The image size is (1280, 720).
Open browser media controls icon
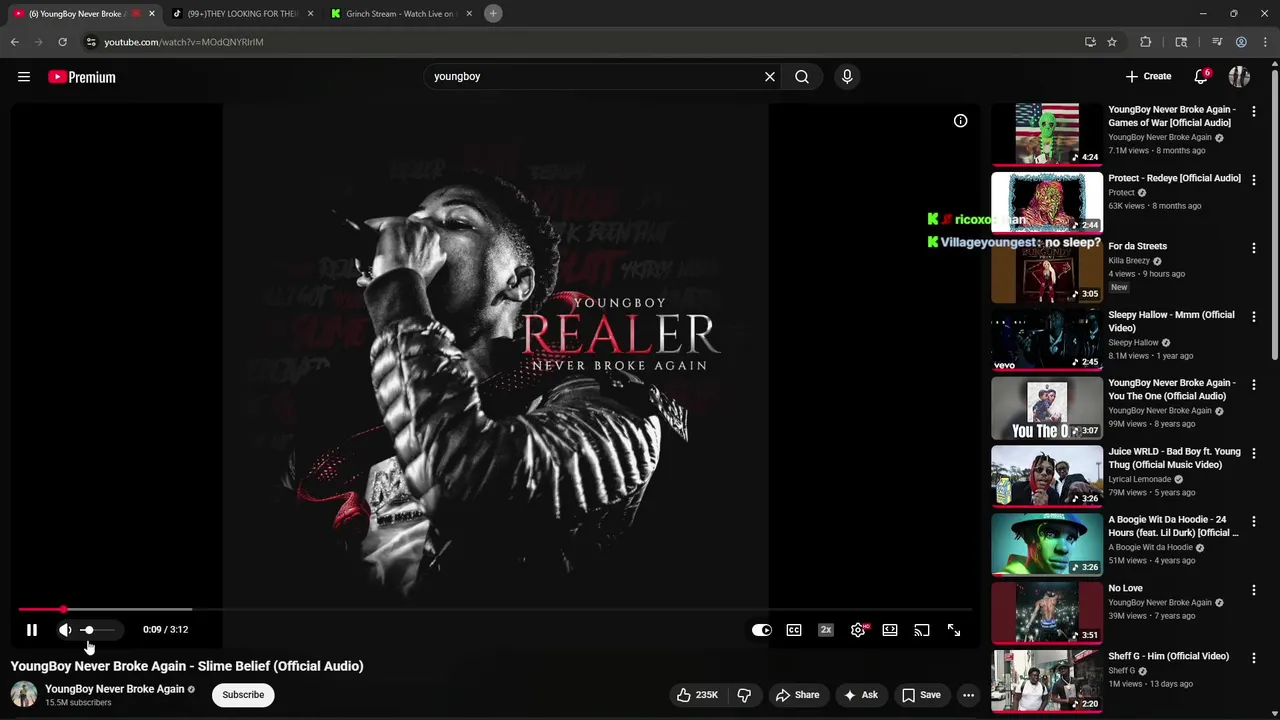tap(1217, 42)
